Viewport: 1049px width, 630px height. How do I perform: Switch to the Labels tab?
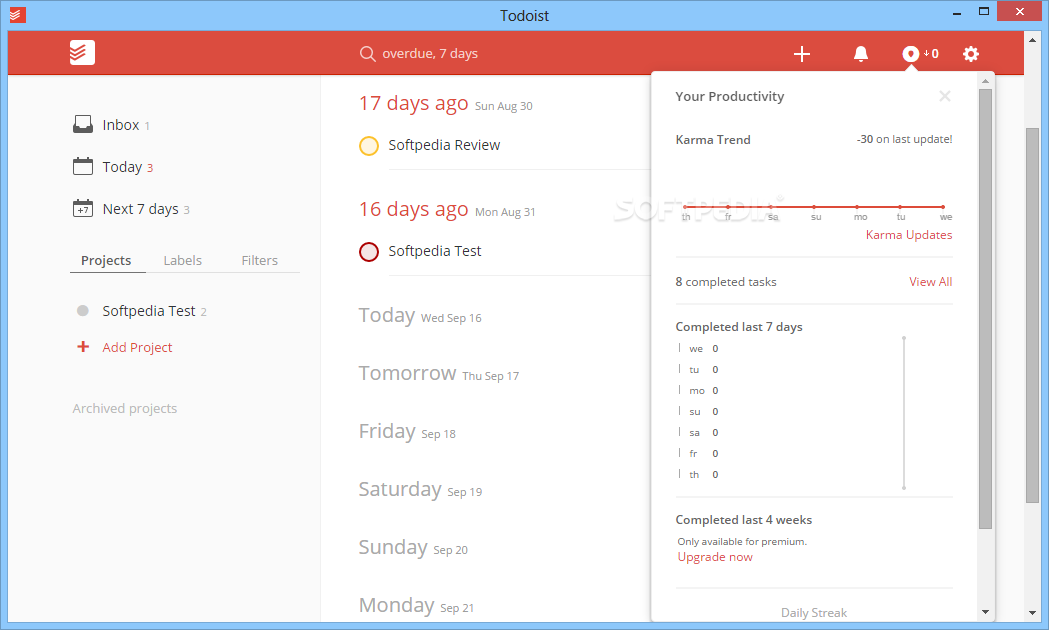183,260
